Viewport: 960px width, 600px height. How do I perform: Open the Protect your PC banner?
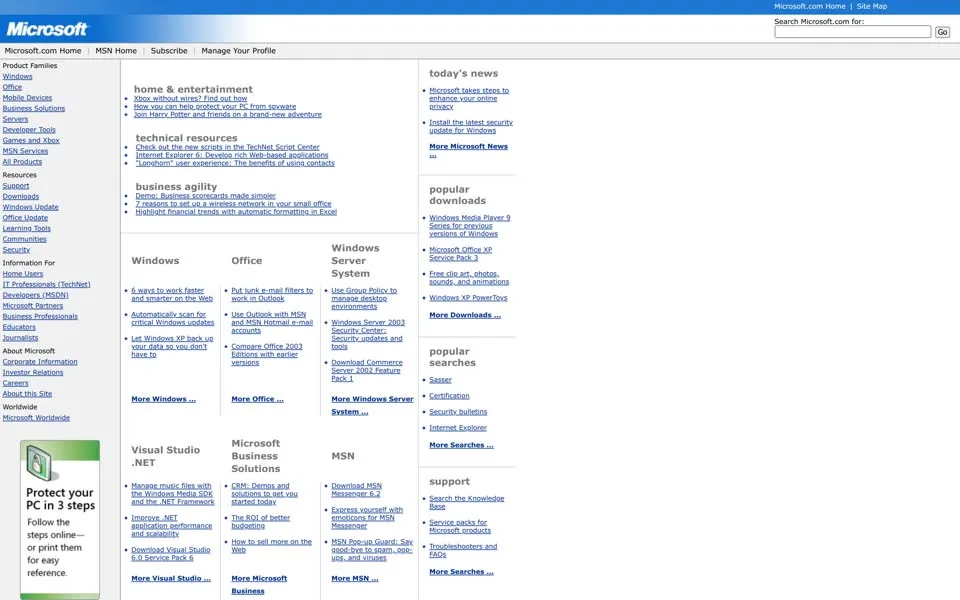pyautogui.click(x=60, y=519)
